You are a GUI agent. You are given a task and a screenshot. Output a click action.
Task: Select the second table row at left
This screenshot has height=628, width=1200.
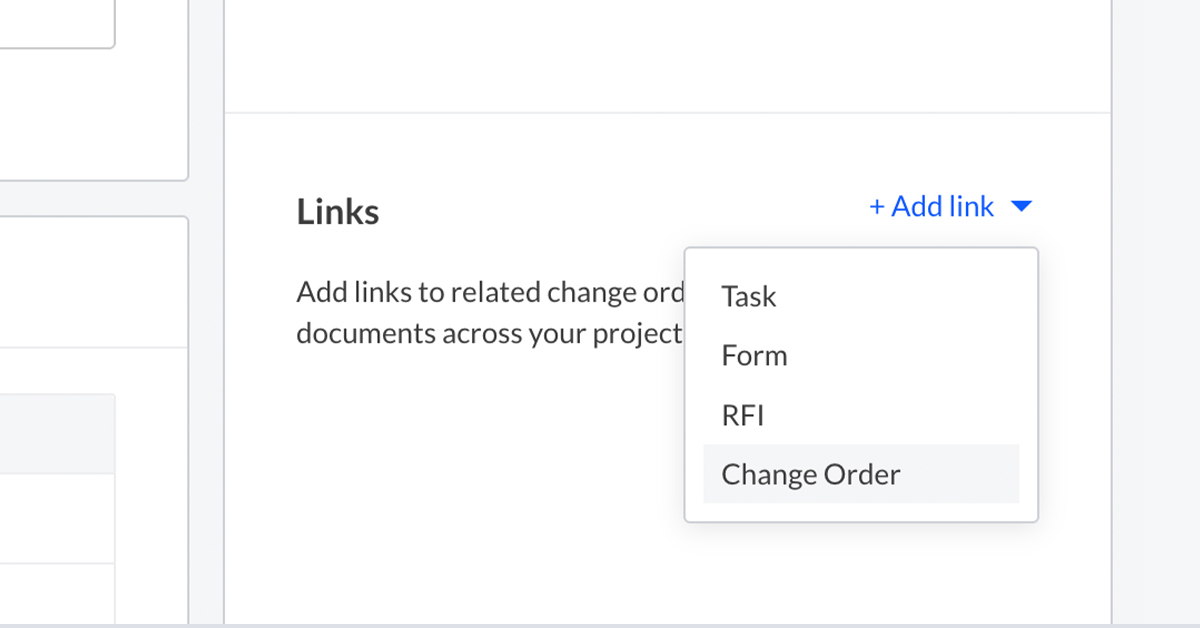57,590
